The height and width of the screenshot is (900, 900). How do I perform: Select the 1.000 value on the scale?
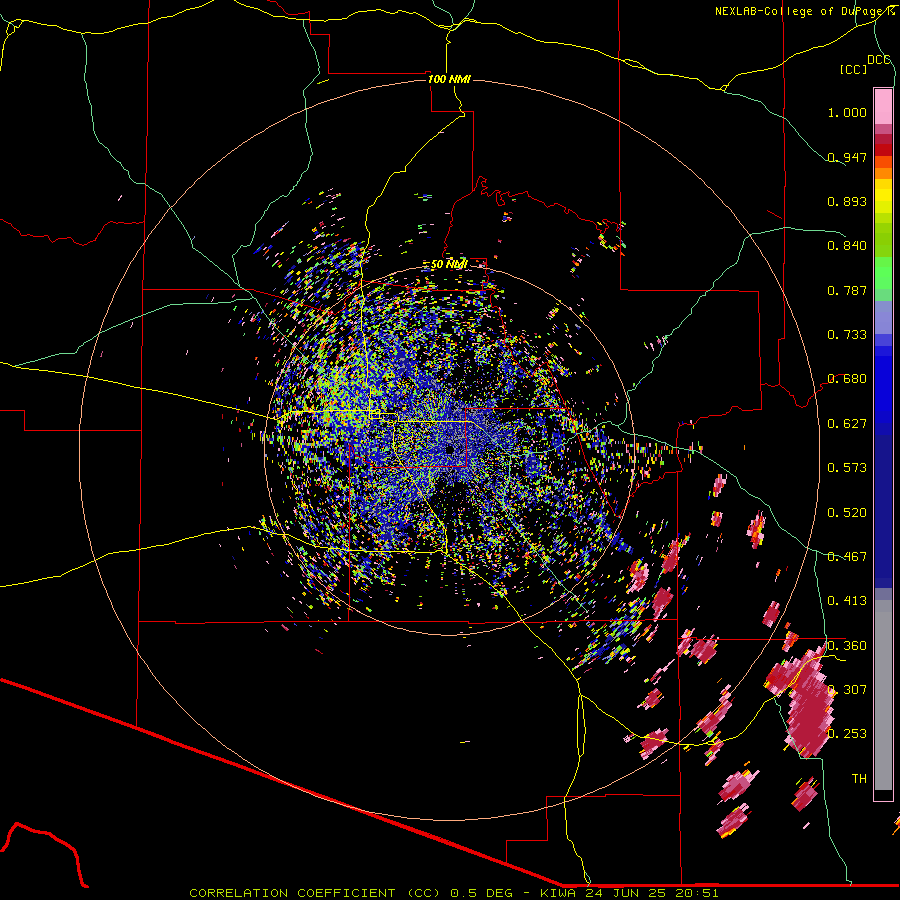click(x=847, y=112)
